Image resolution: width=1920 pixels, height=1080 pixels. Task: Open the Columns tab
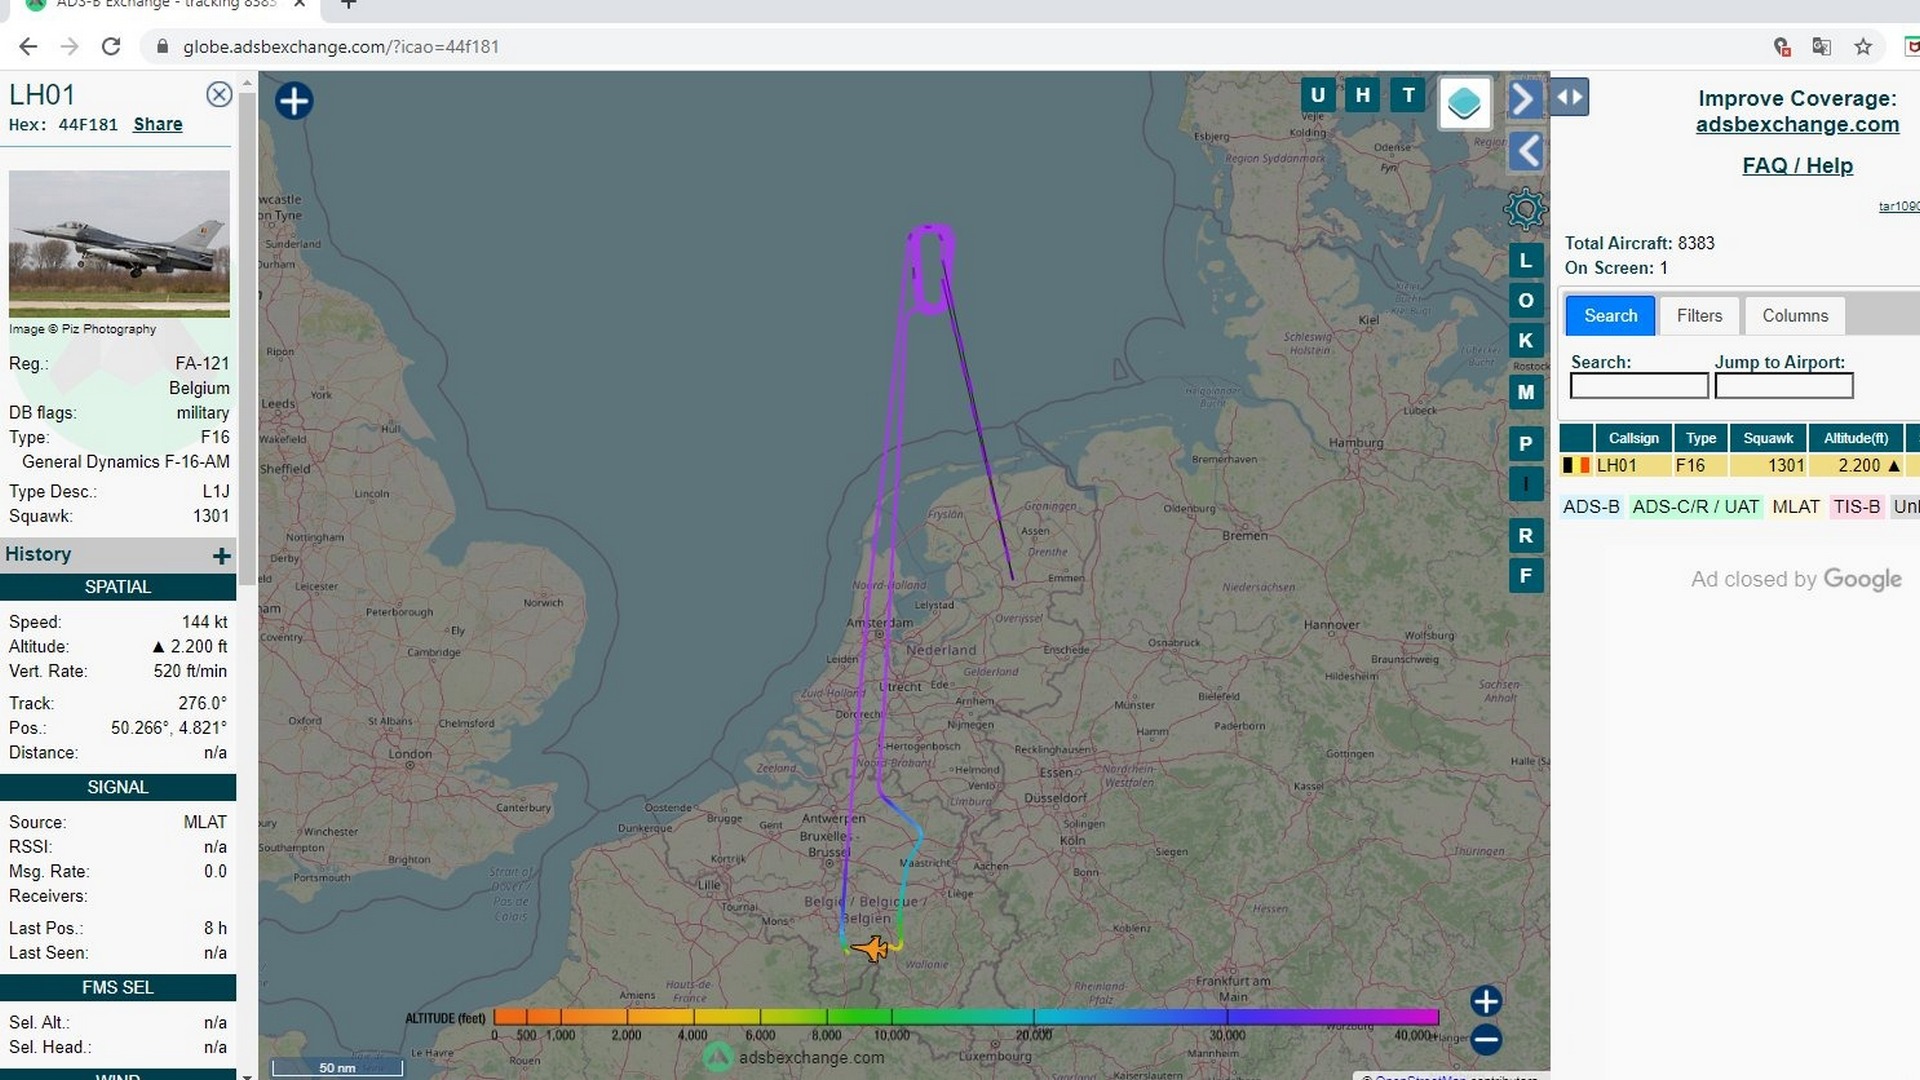click(x=1794, y=316)
